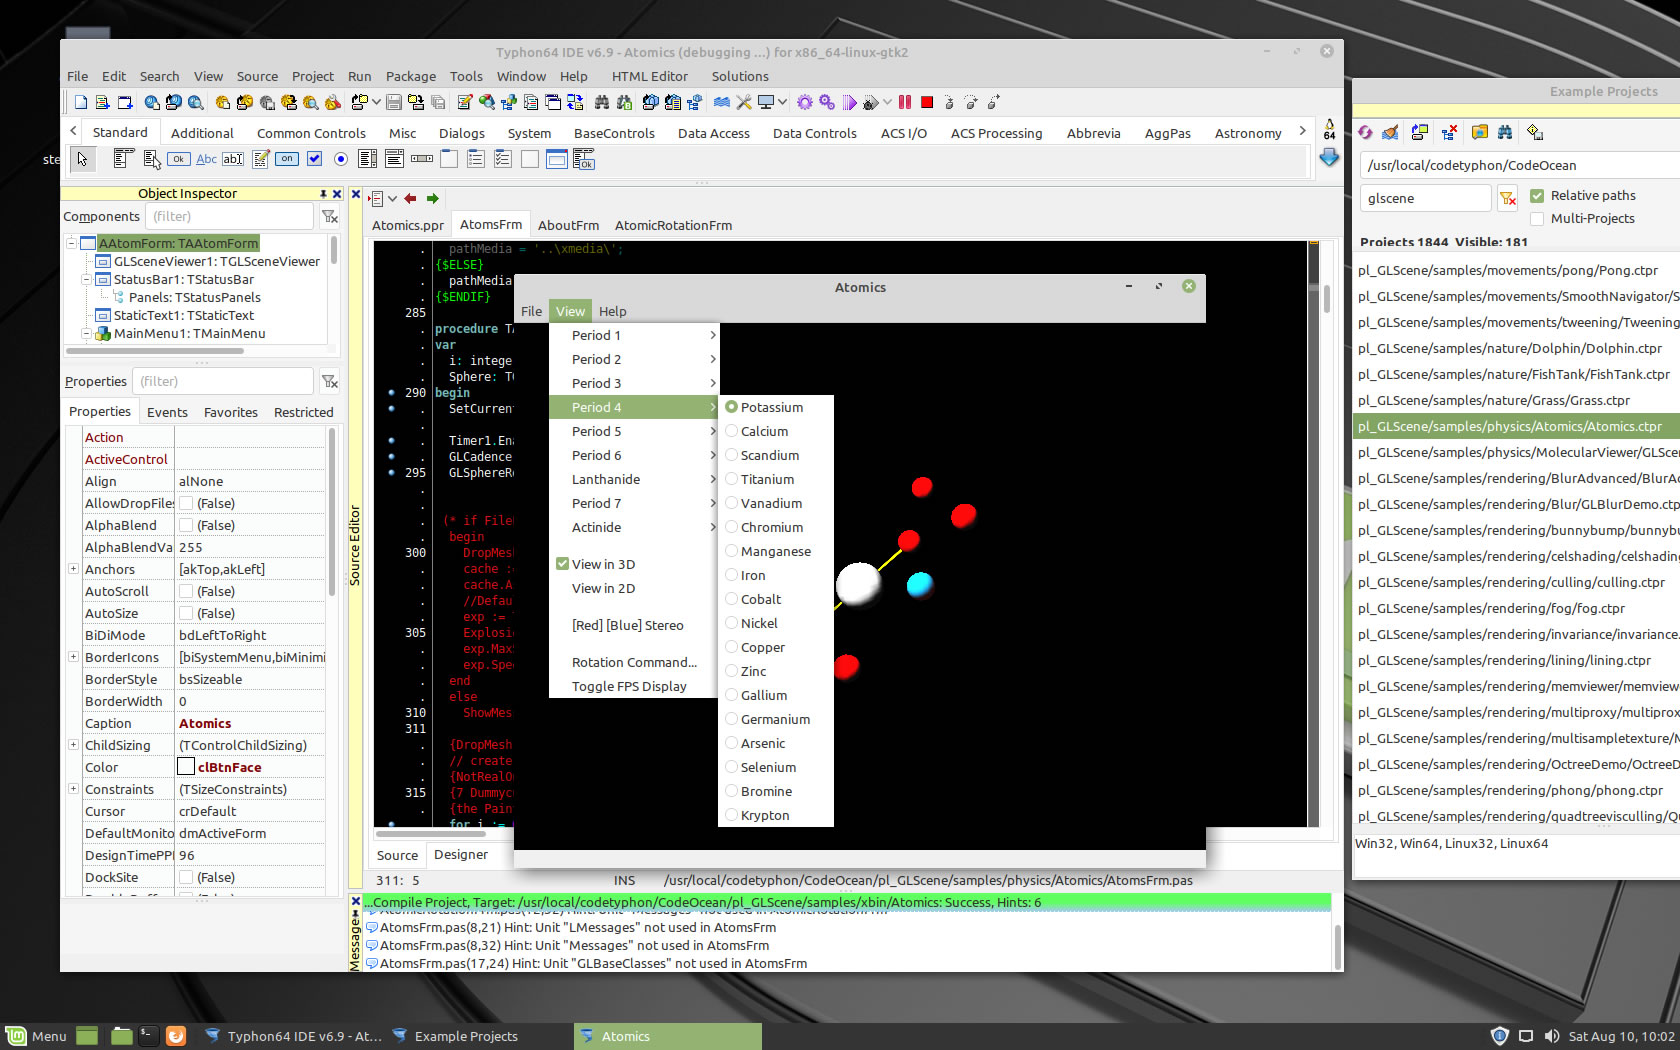This screenshot has height=1050, width=1680.
Task: Click Rotation Command... menu entry
Action: 634,662
